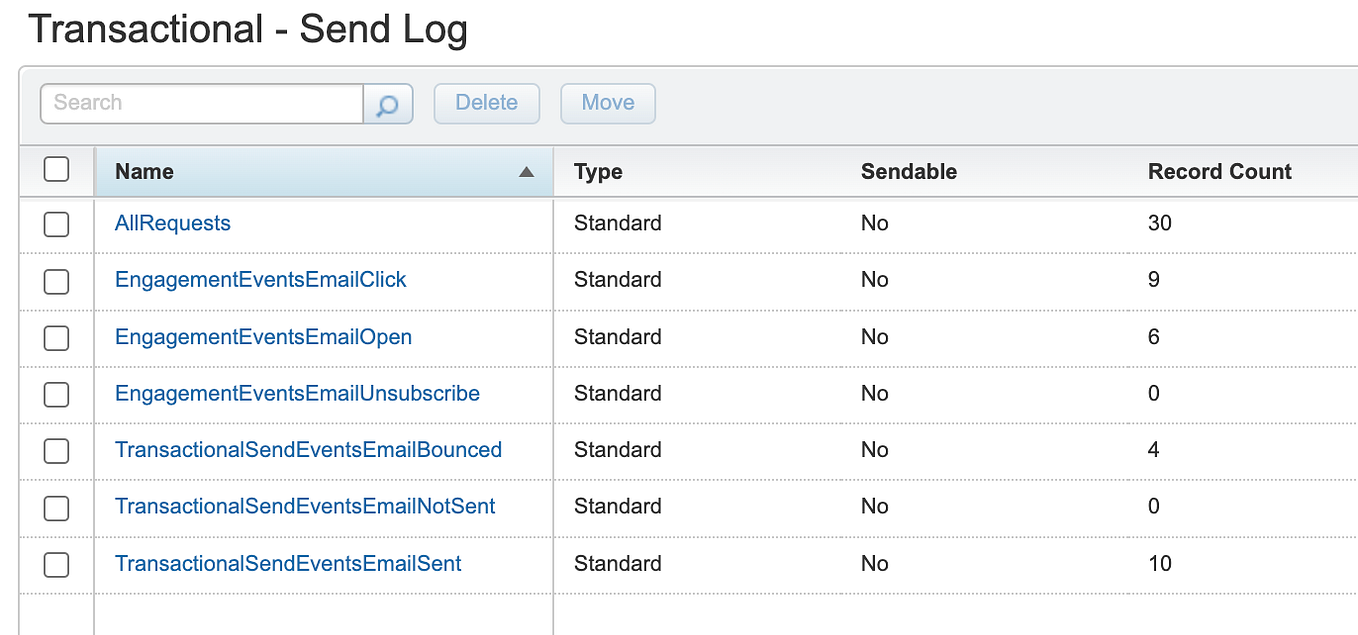Select the EngagementEventsEmailOpen row checkbox
1358x635 pixels.
(x=57, y=338)
